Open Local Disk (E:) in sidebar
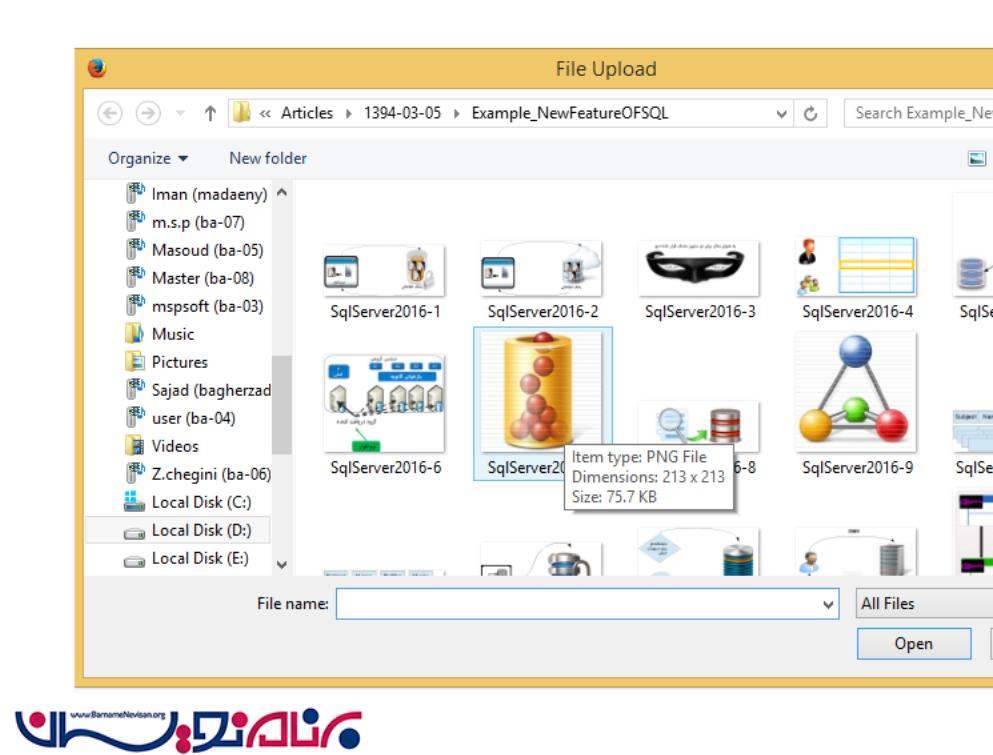Screen dimensions: 993x755 (186, 558)
